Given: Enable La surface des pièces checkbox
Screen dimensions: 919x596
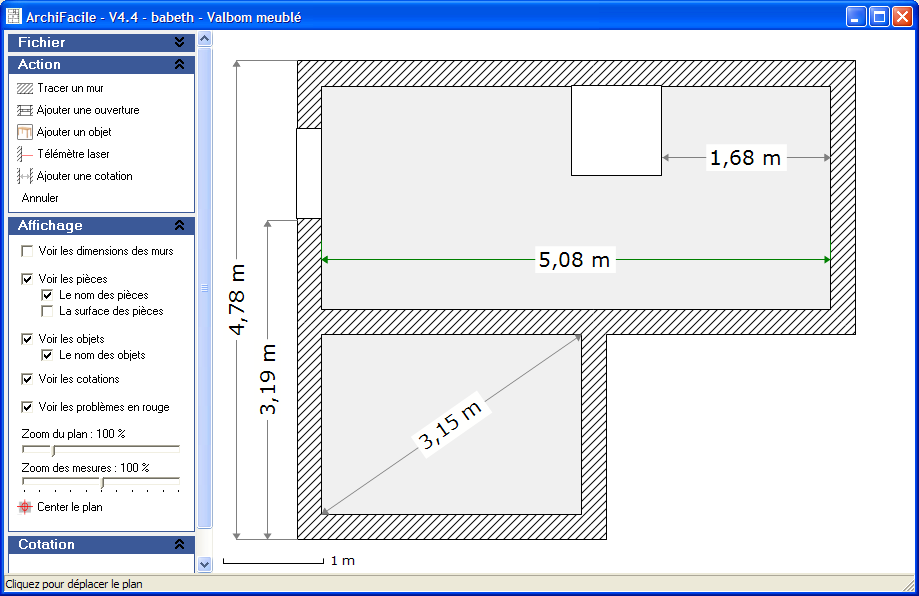Looking at the screenshot, I should click(47, 311).
